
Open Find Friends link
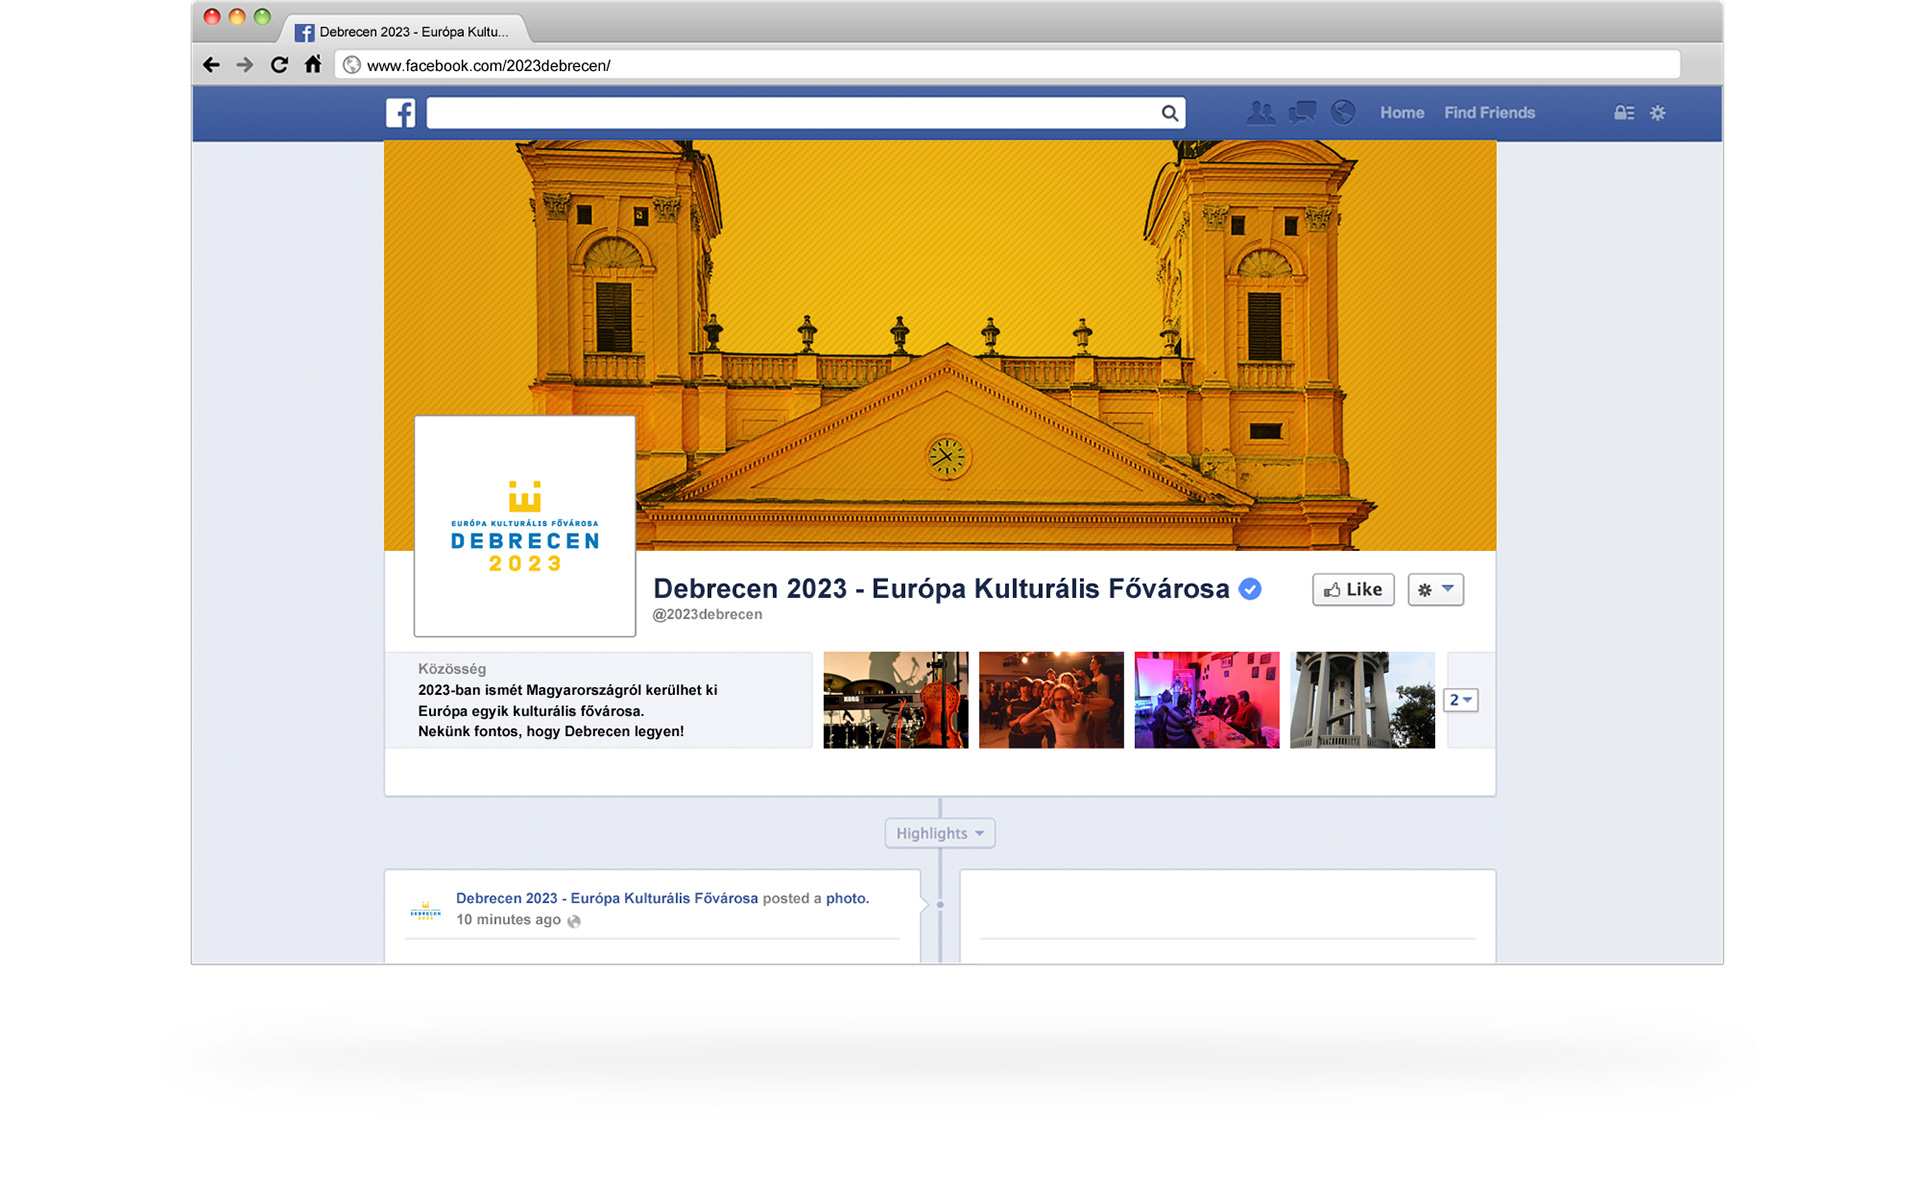1489,113
